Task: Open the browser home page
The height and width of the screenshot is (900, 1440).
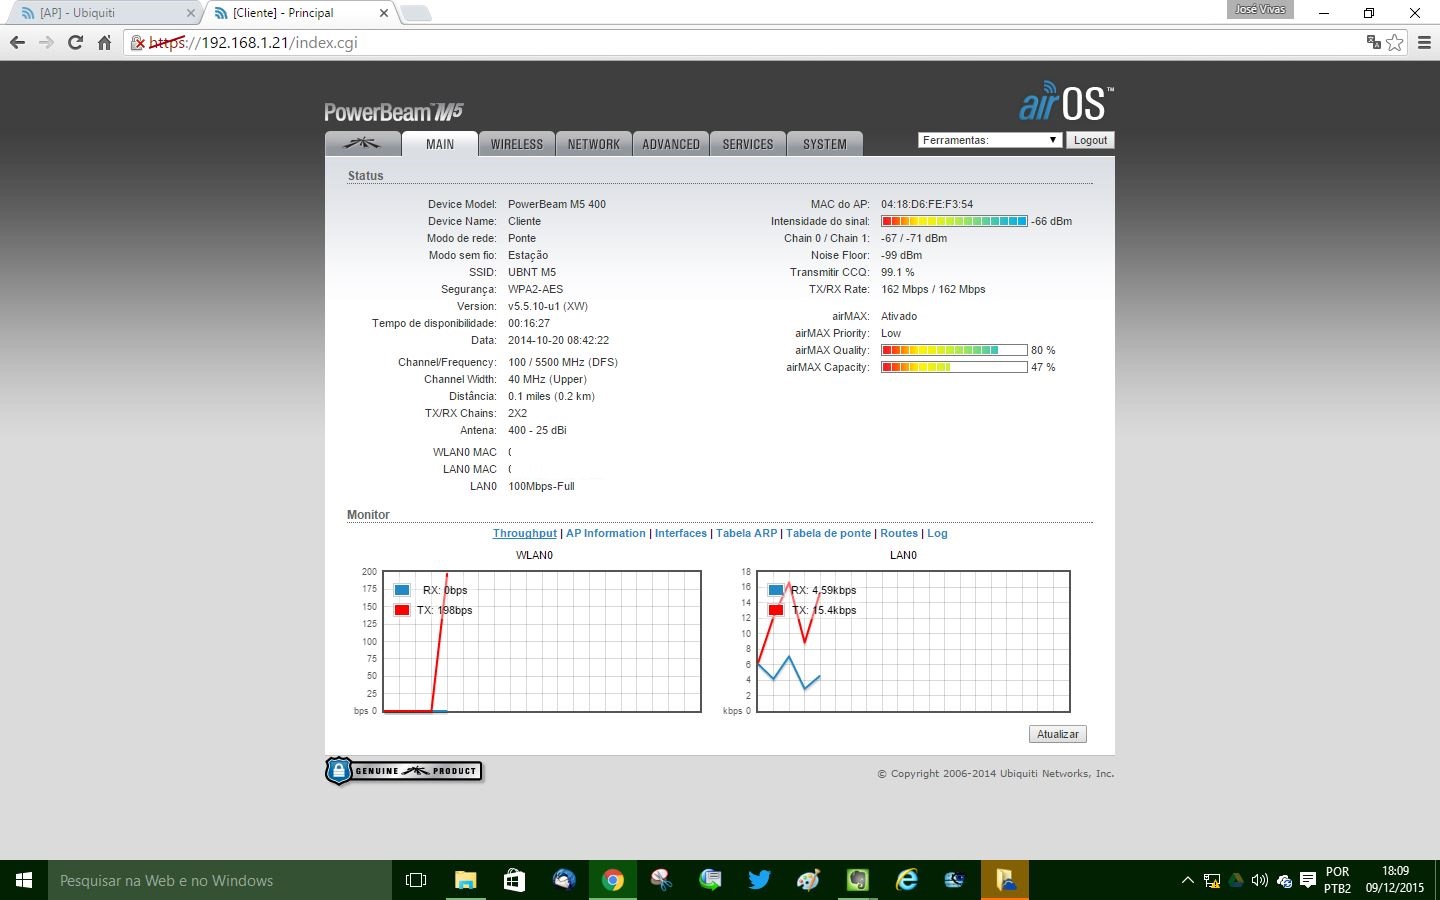Action: click(x=104, y=43)
